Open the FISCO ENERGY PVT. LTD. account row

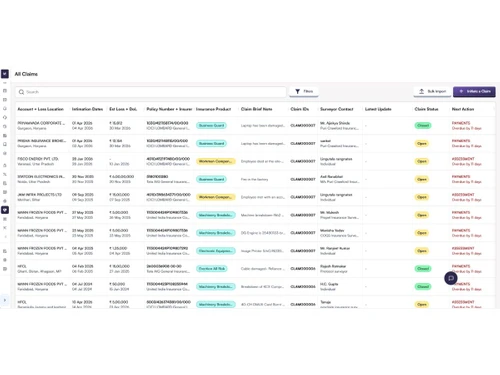(38, 159)
